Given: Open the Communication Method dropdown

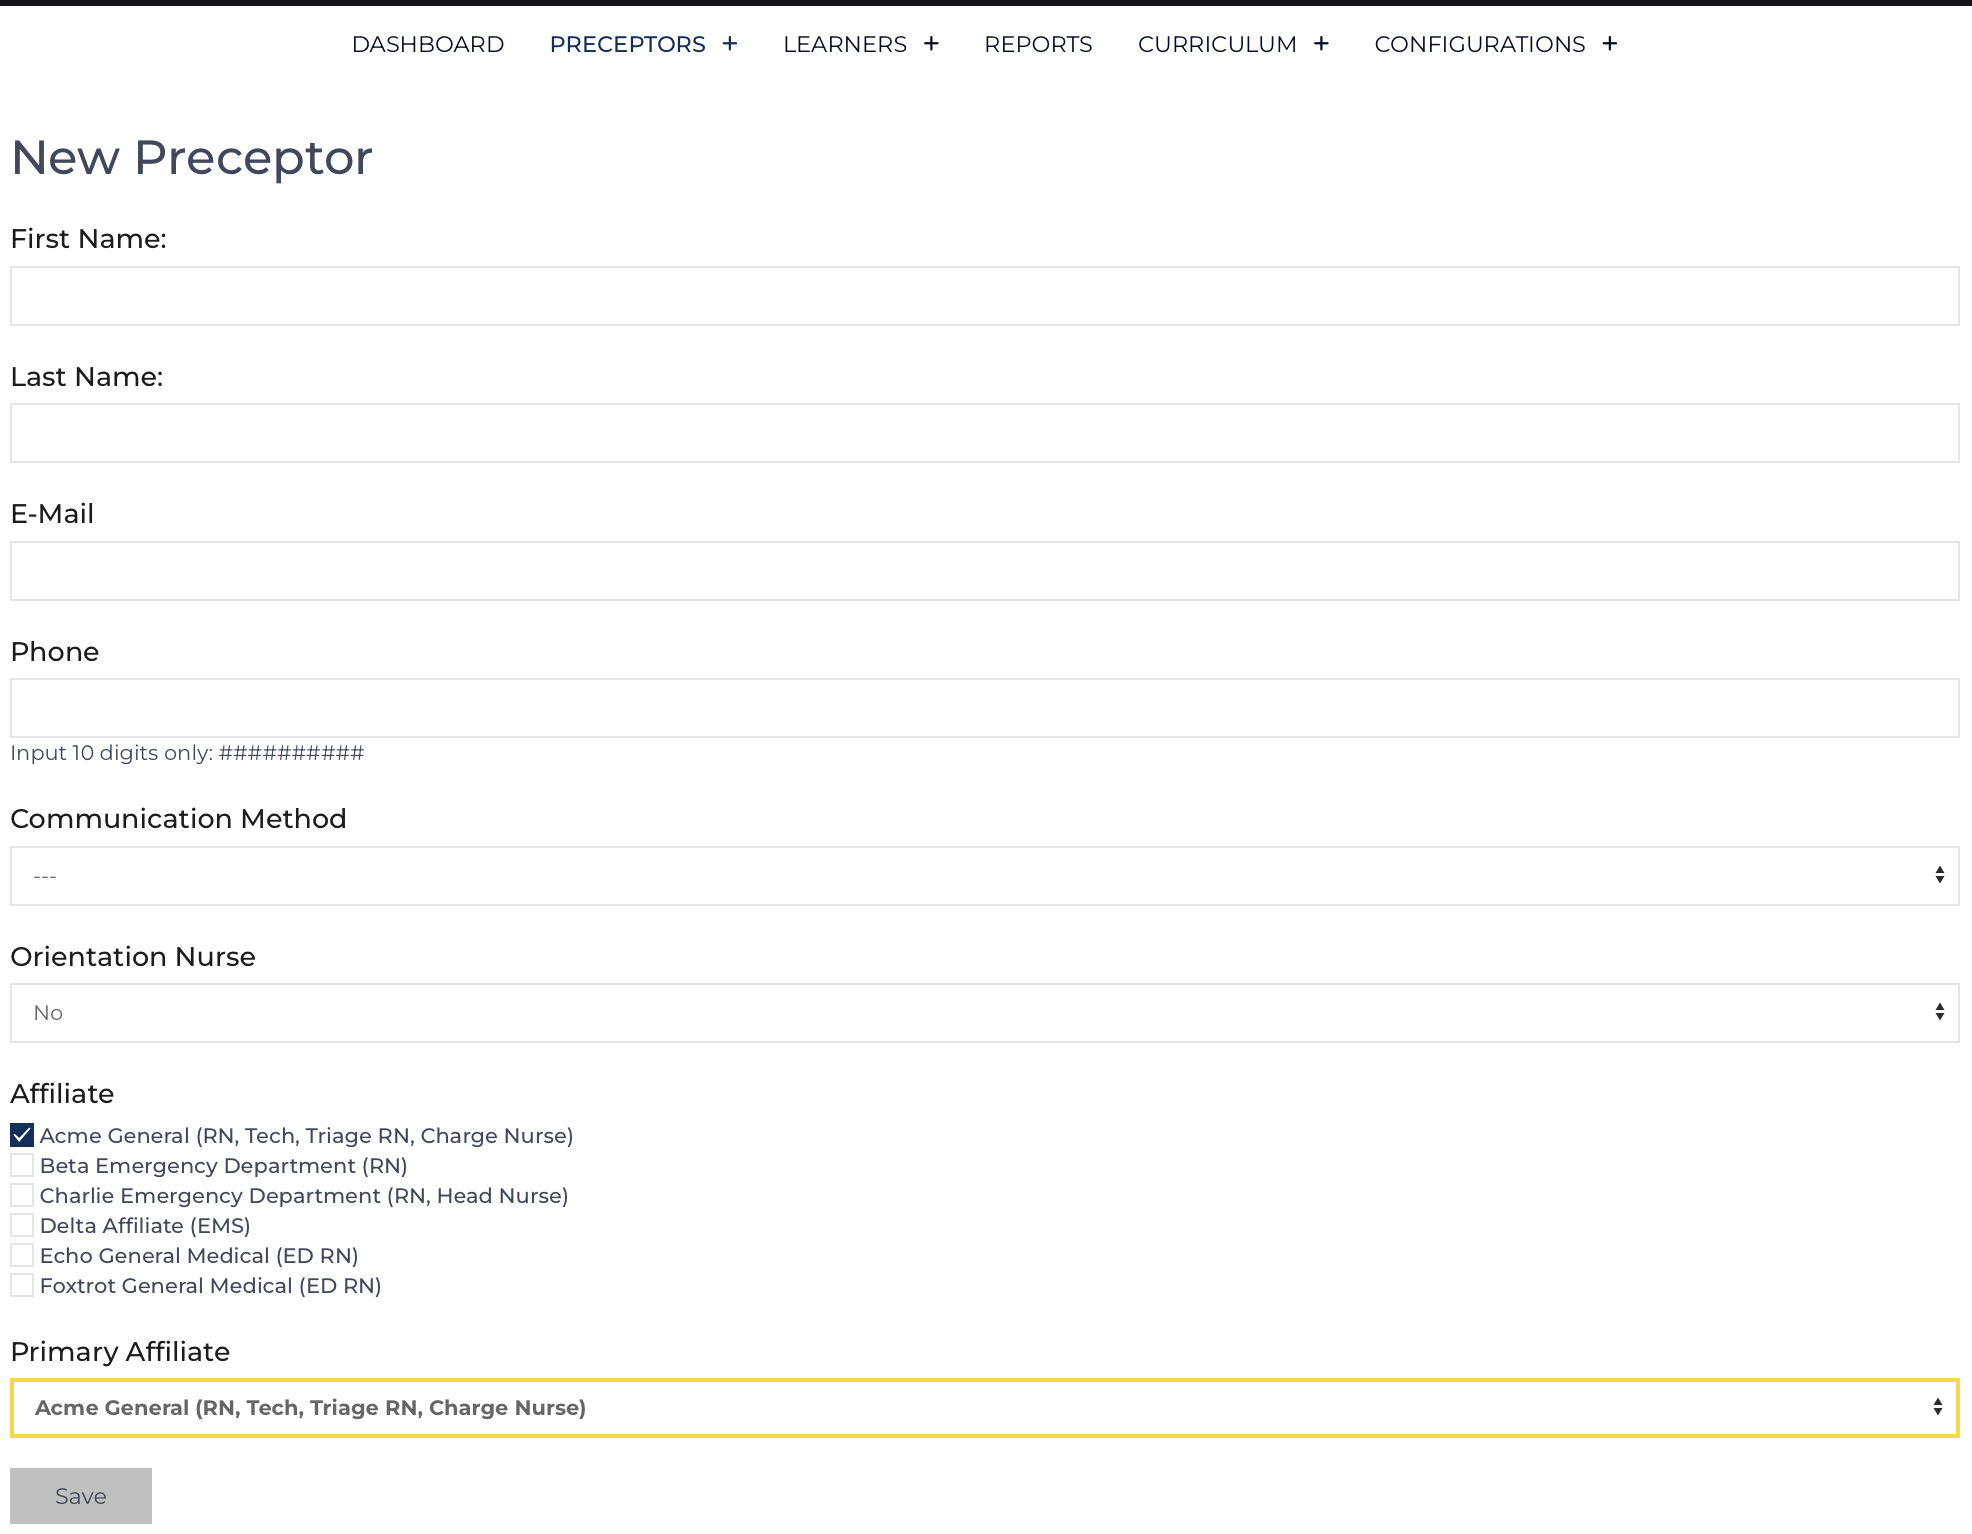Looking at the screenshot, I should pos(985,876).
